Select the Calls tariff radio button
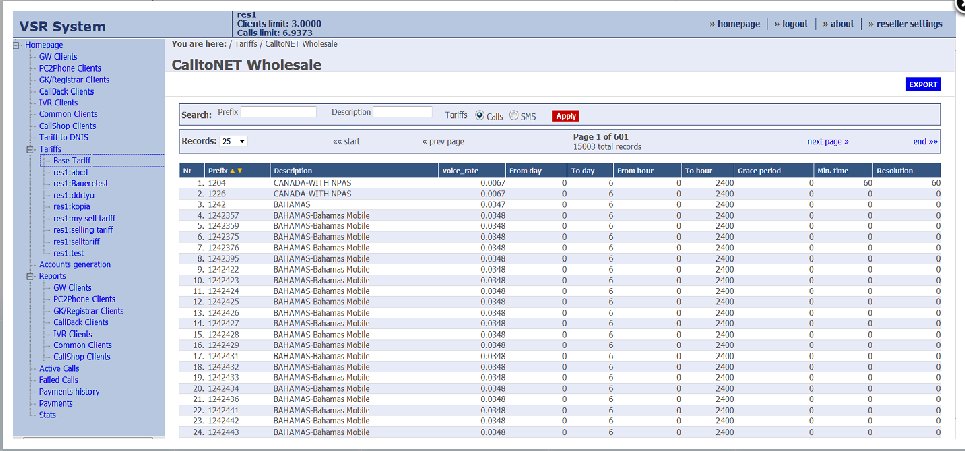Screen dimensions: 965x451 [479, 115]
